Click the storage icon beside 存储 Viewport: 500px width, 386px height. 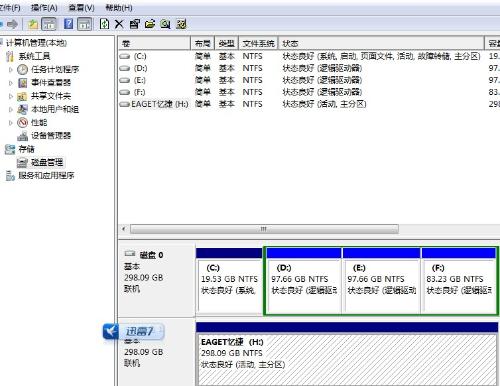pyautogui.click(x=10, y=149)
